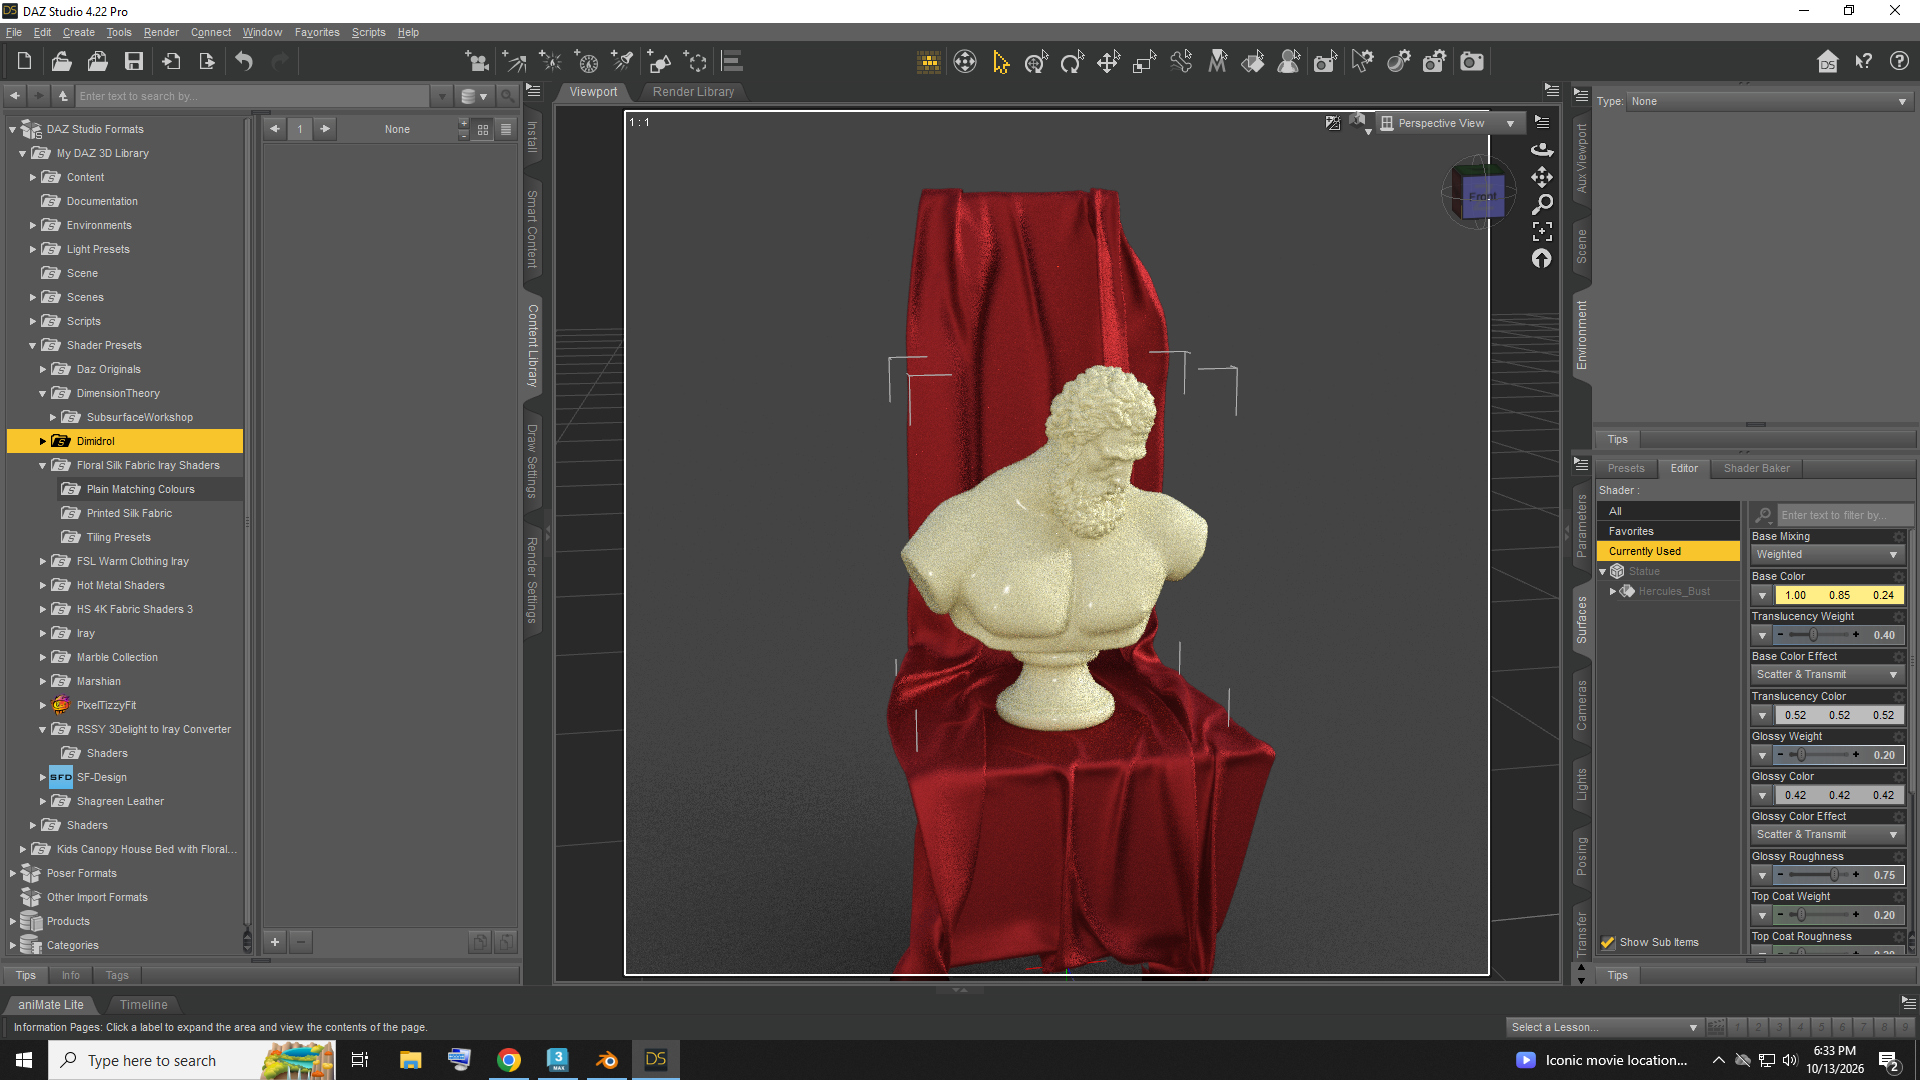Expand the Dimidrol folder

tap(43, 441)
